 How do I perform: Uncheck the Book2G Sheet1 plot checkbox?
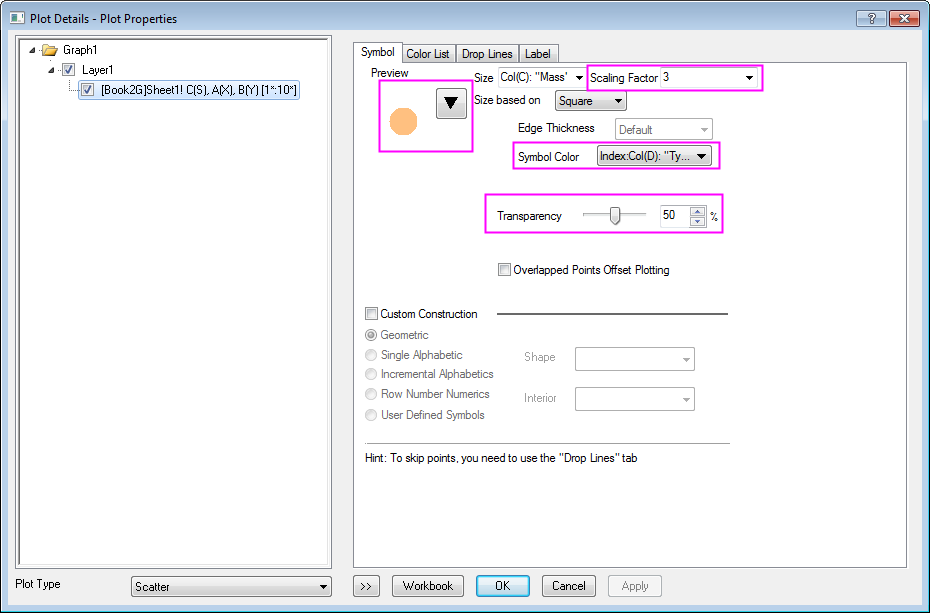pos(88,90)
